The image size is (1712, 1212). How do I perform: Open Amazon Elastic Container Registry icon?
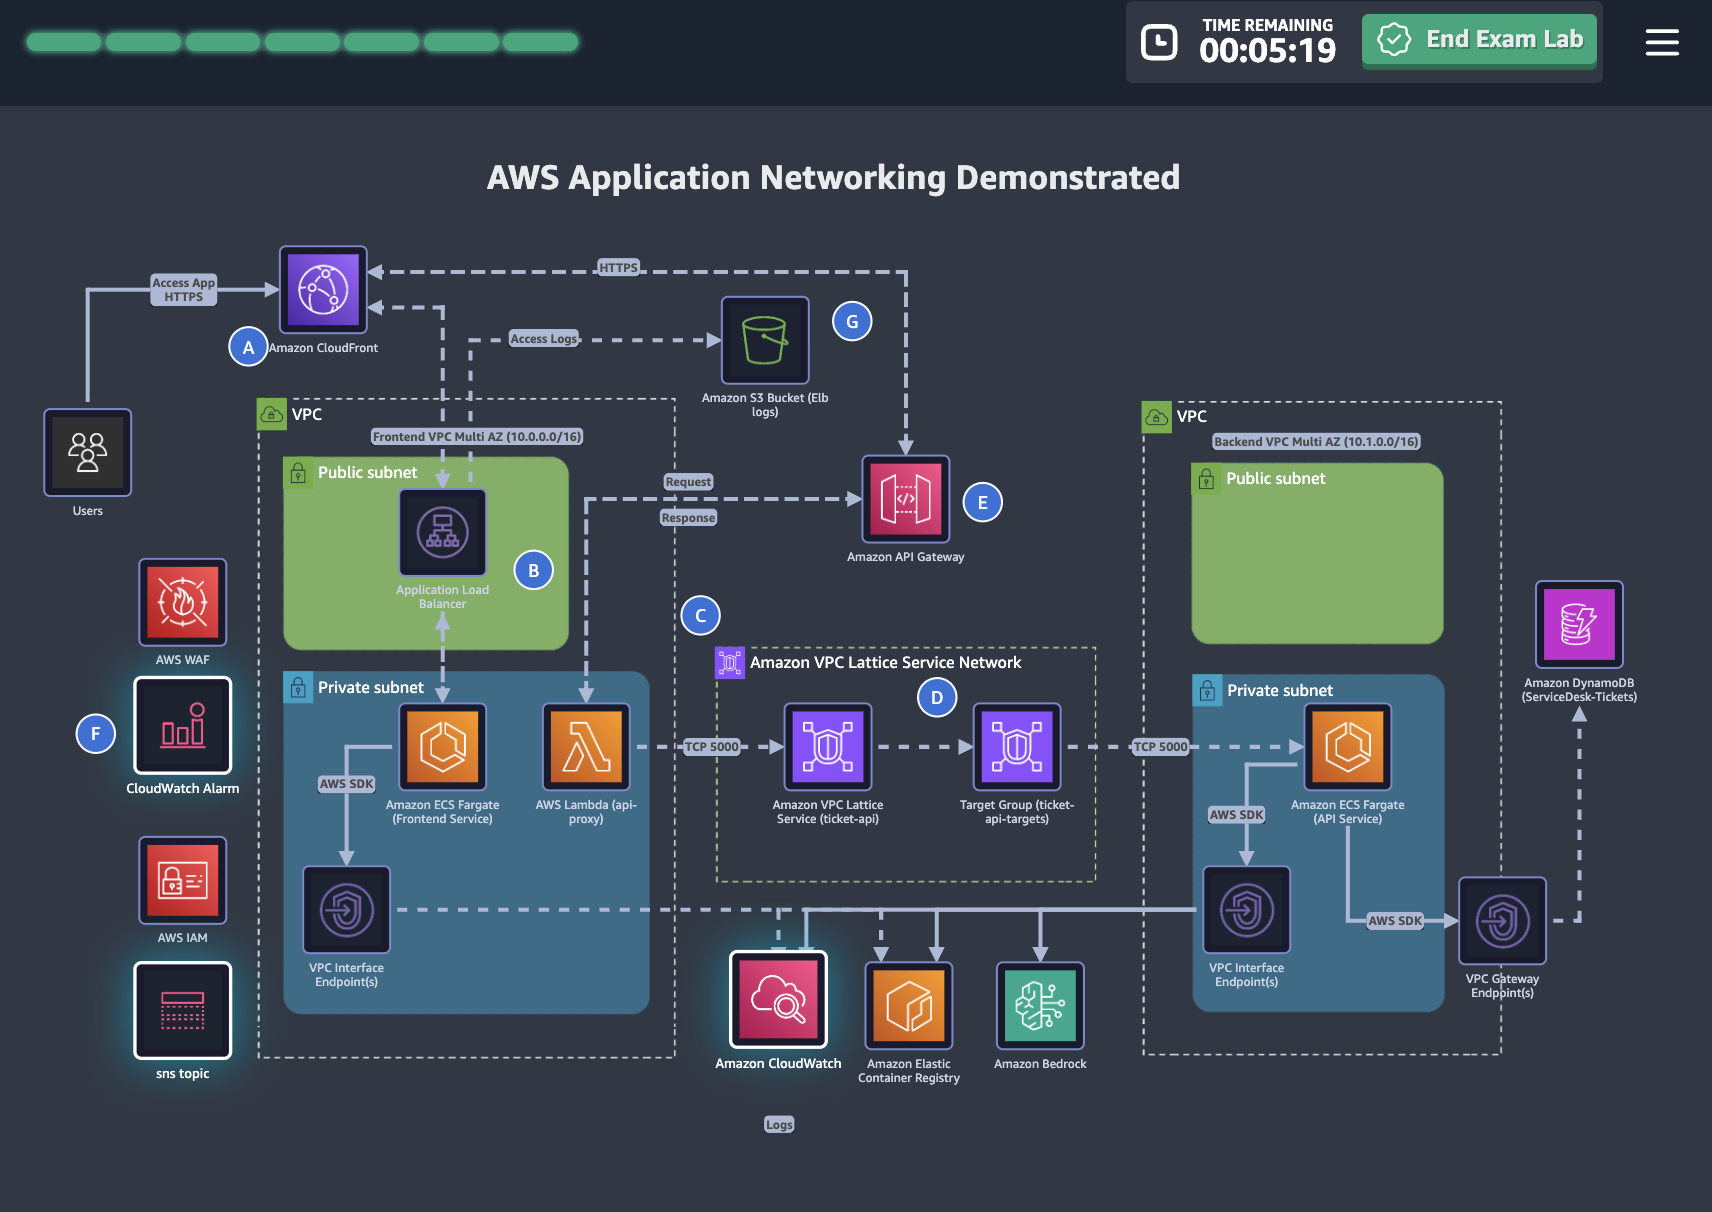coord(909,1006)
